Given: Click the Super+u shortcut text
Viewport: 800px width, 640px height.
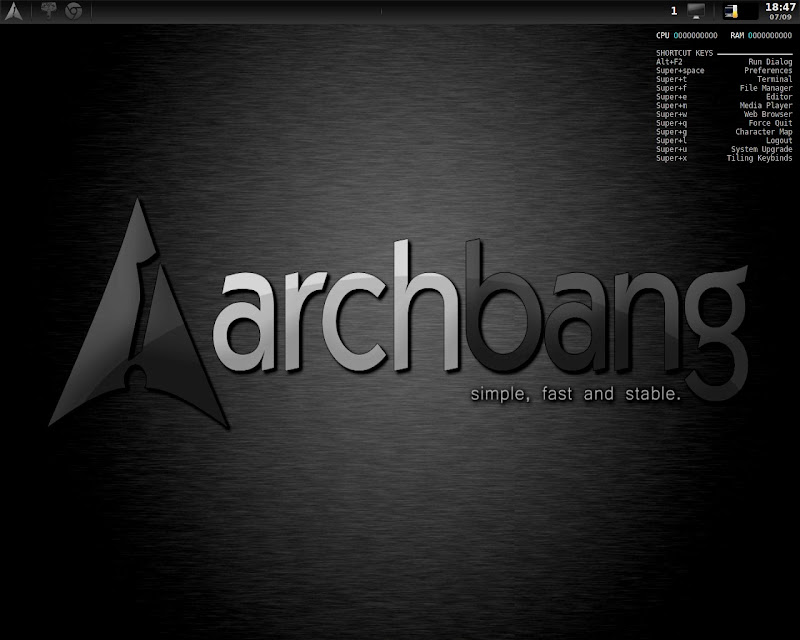Looking at the screenshot, I should [x=671, y=149].
